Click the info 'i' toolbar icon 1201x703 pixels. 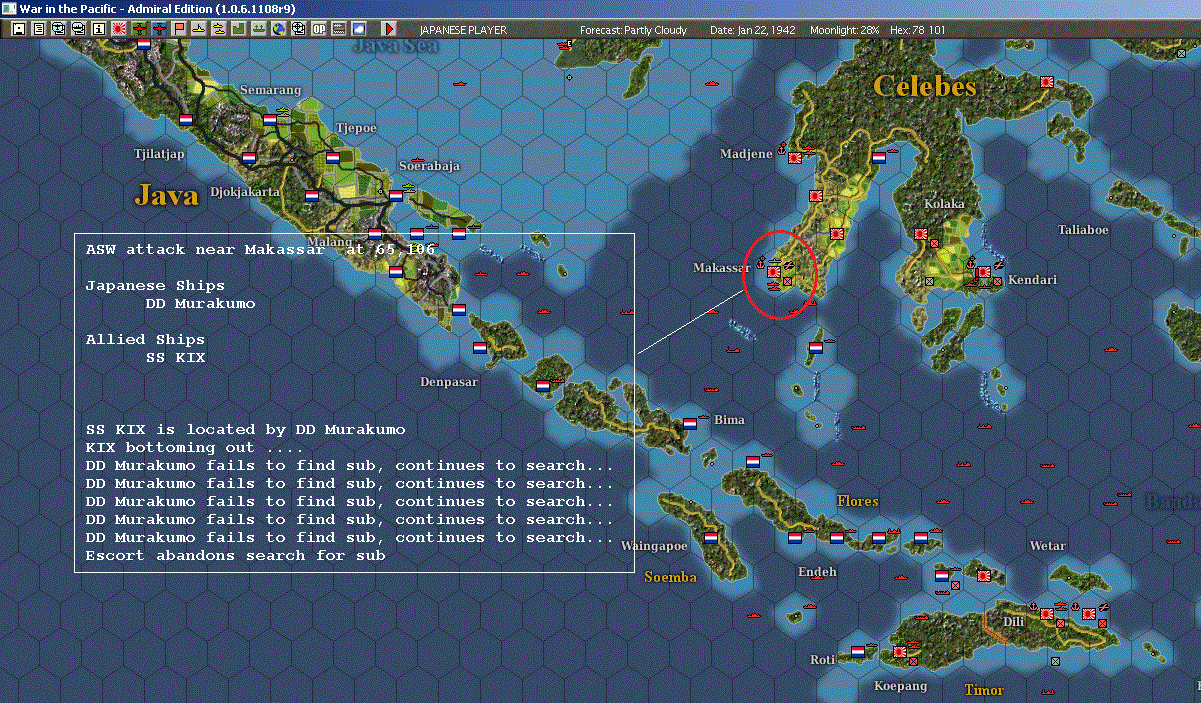point(98,29)
